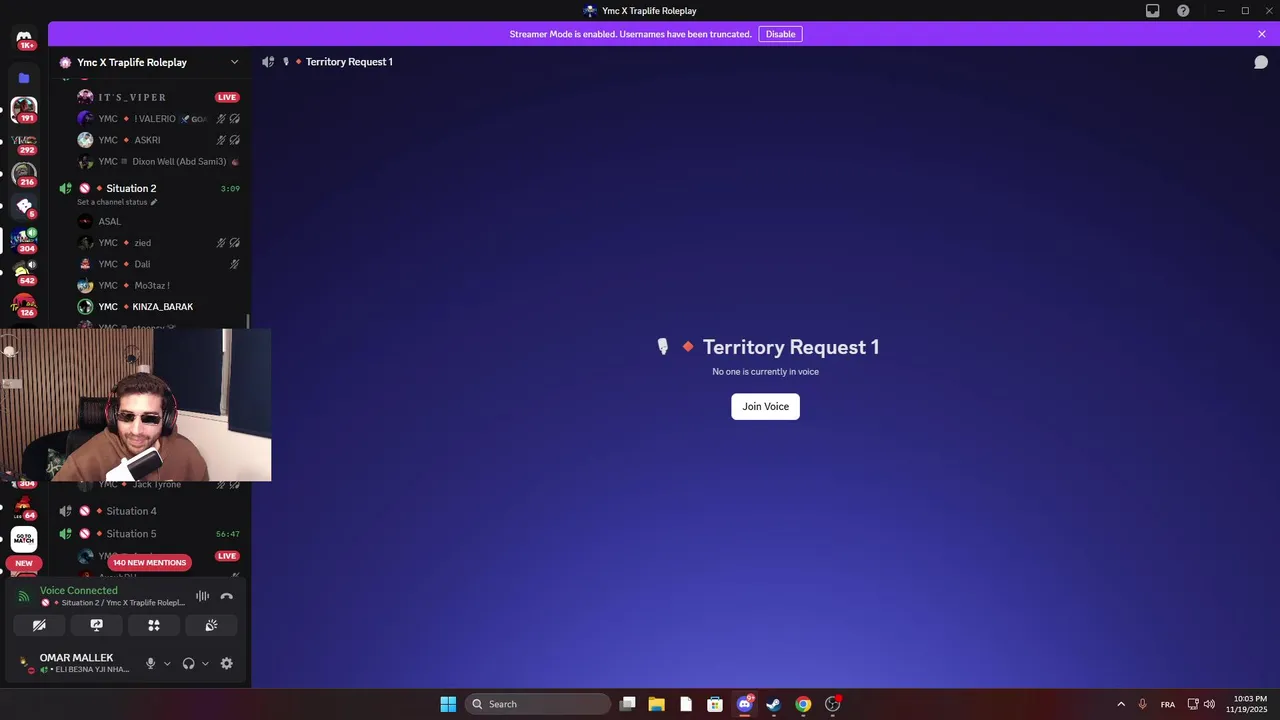Join Voice in Territory Request 1
The image size is (1280, 720).
(x=765, y=407)
